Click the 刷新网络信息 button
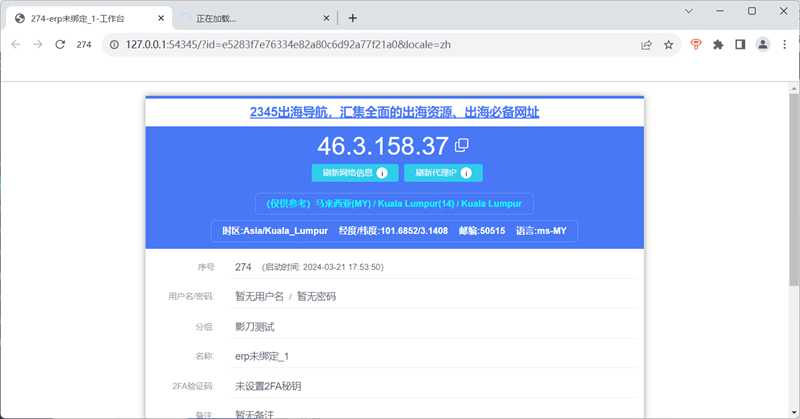The height and width of the screenshot is (419, 800). tap(355, 173)
